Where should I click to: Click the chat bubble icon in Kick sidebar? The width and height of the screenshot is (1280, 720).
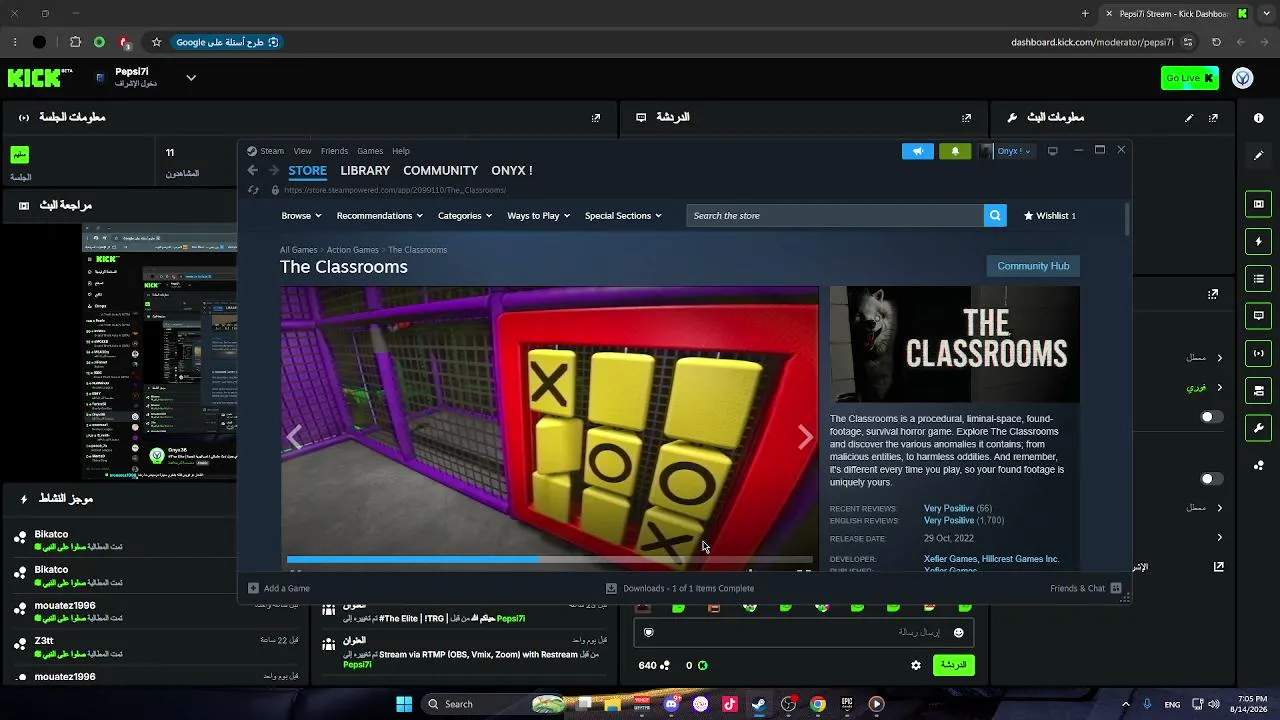tap(1258, 316)
